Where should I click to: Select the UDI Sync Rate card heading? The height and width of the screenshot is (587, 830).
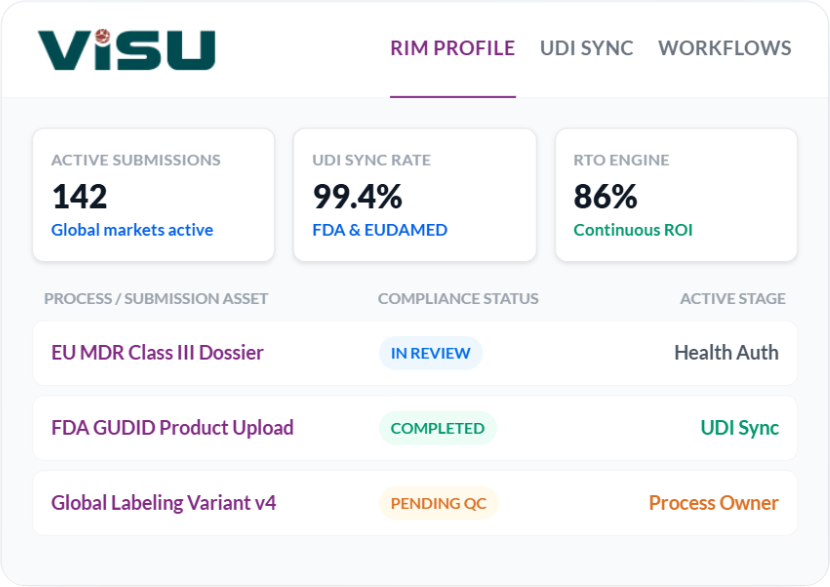point(371,160)
